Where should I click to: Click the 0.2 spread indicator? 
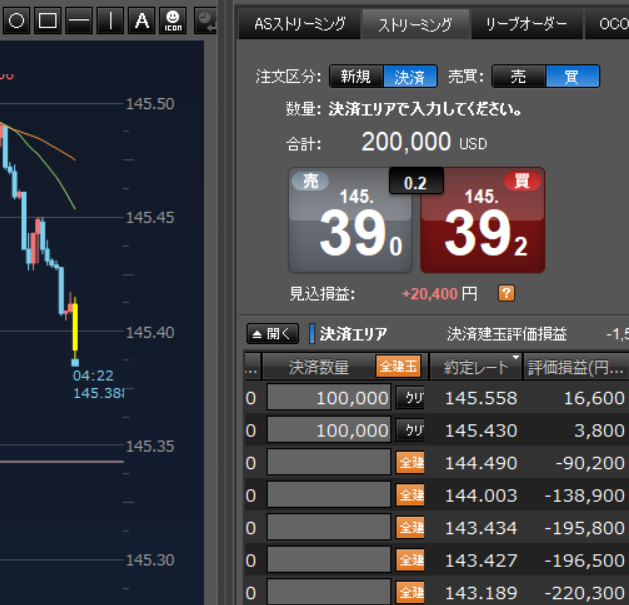[x=416, y=181]
